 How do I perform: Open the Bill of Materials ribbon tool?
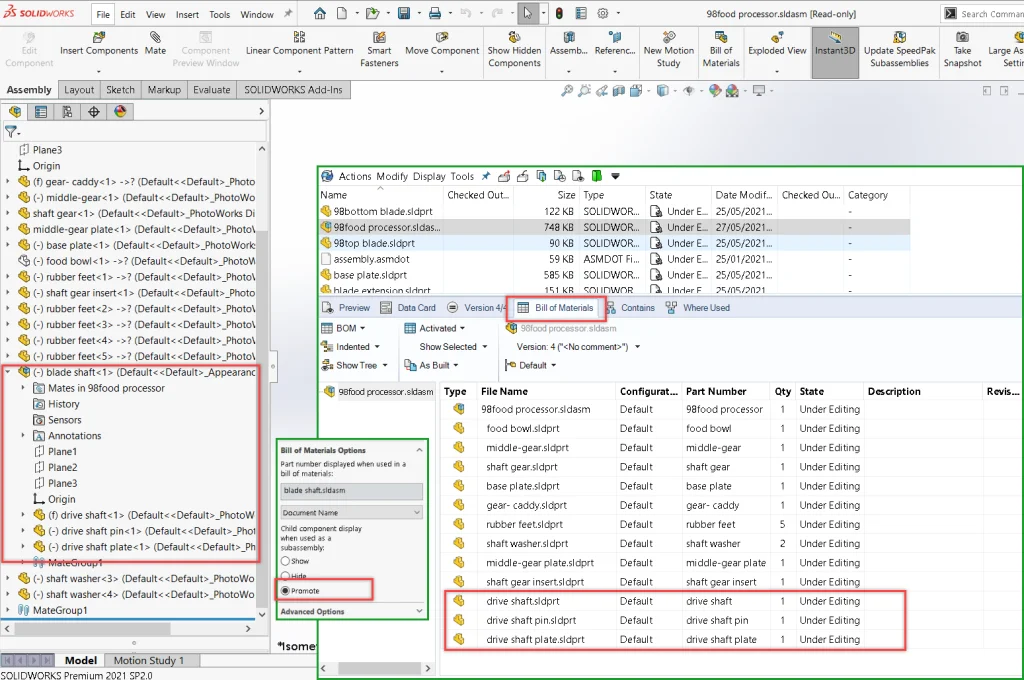coord(721,49)
